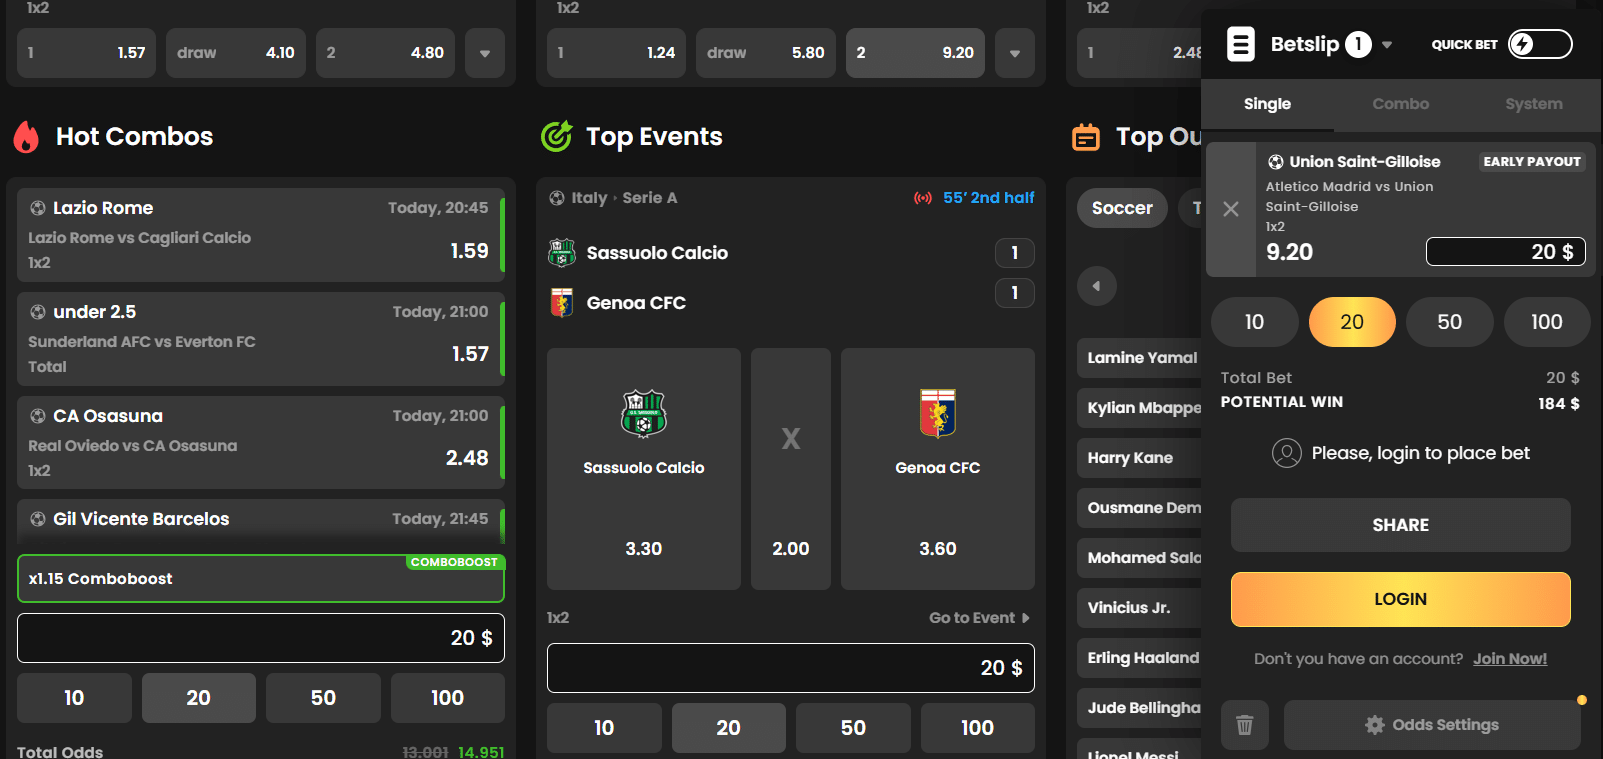Open the Join Now! link
Image resolution: width=1603 pixels, height=759 pixels.
(1509, 659)
